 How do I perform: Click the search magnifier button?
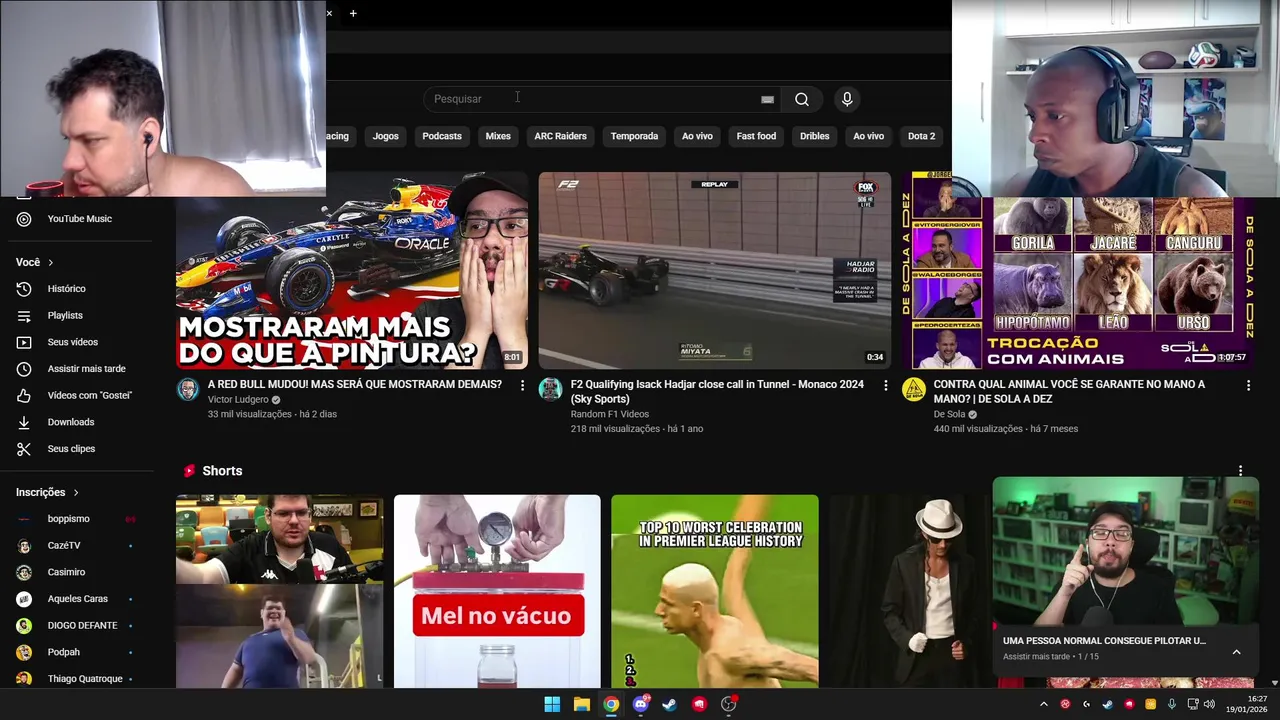[801, 99]
